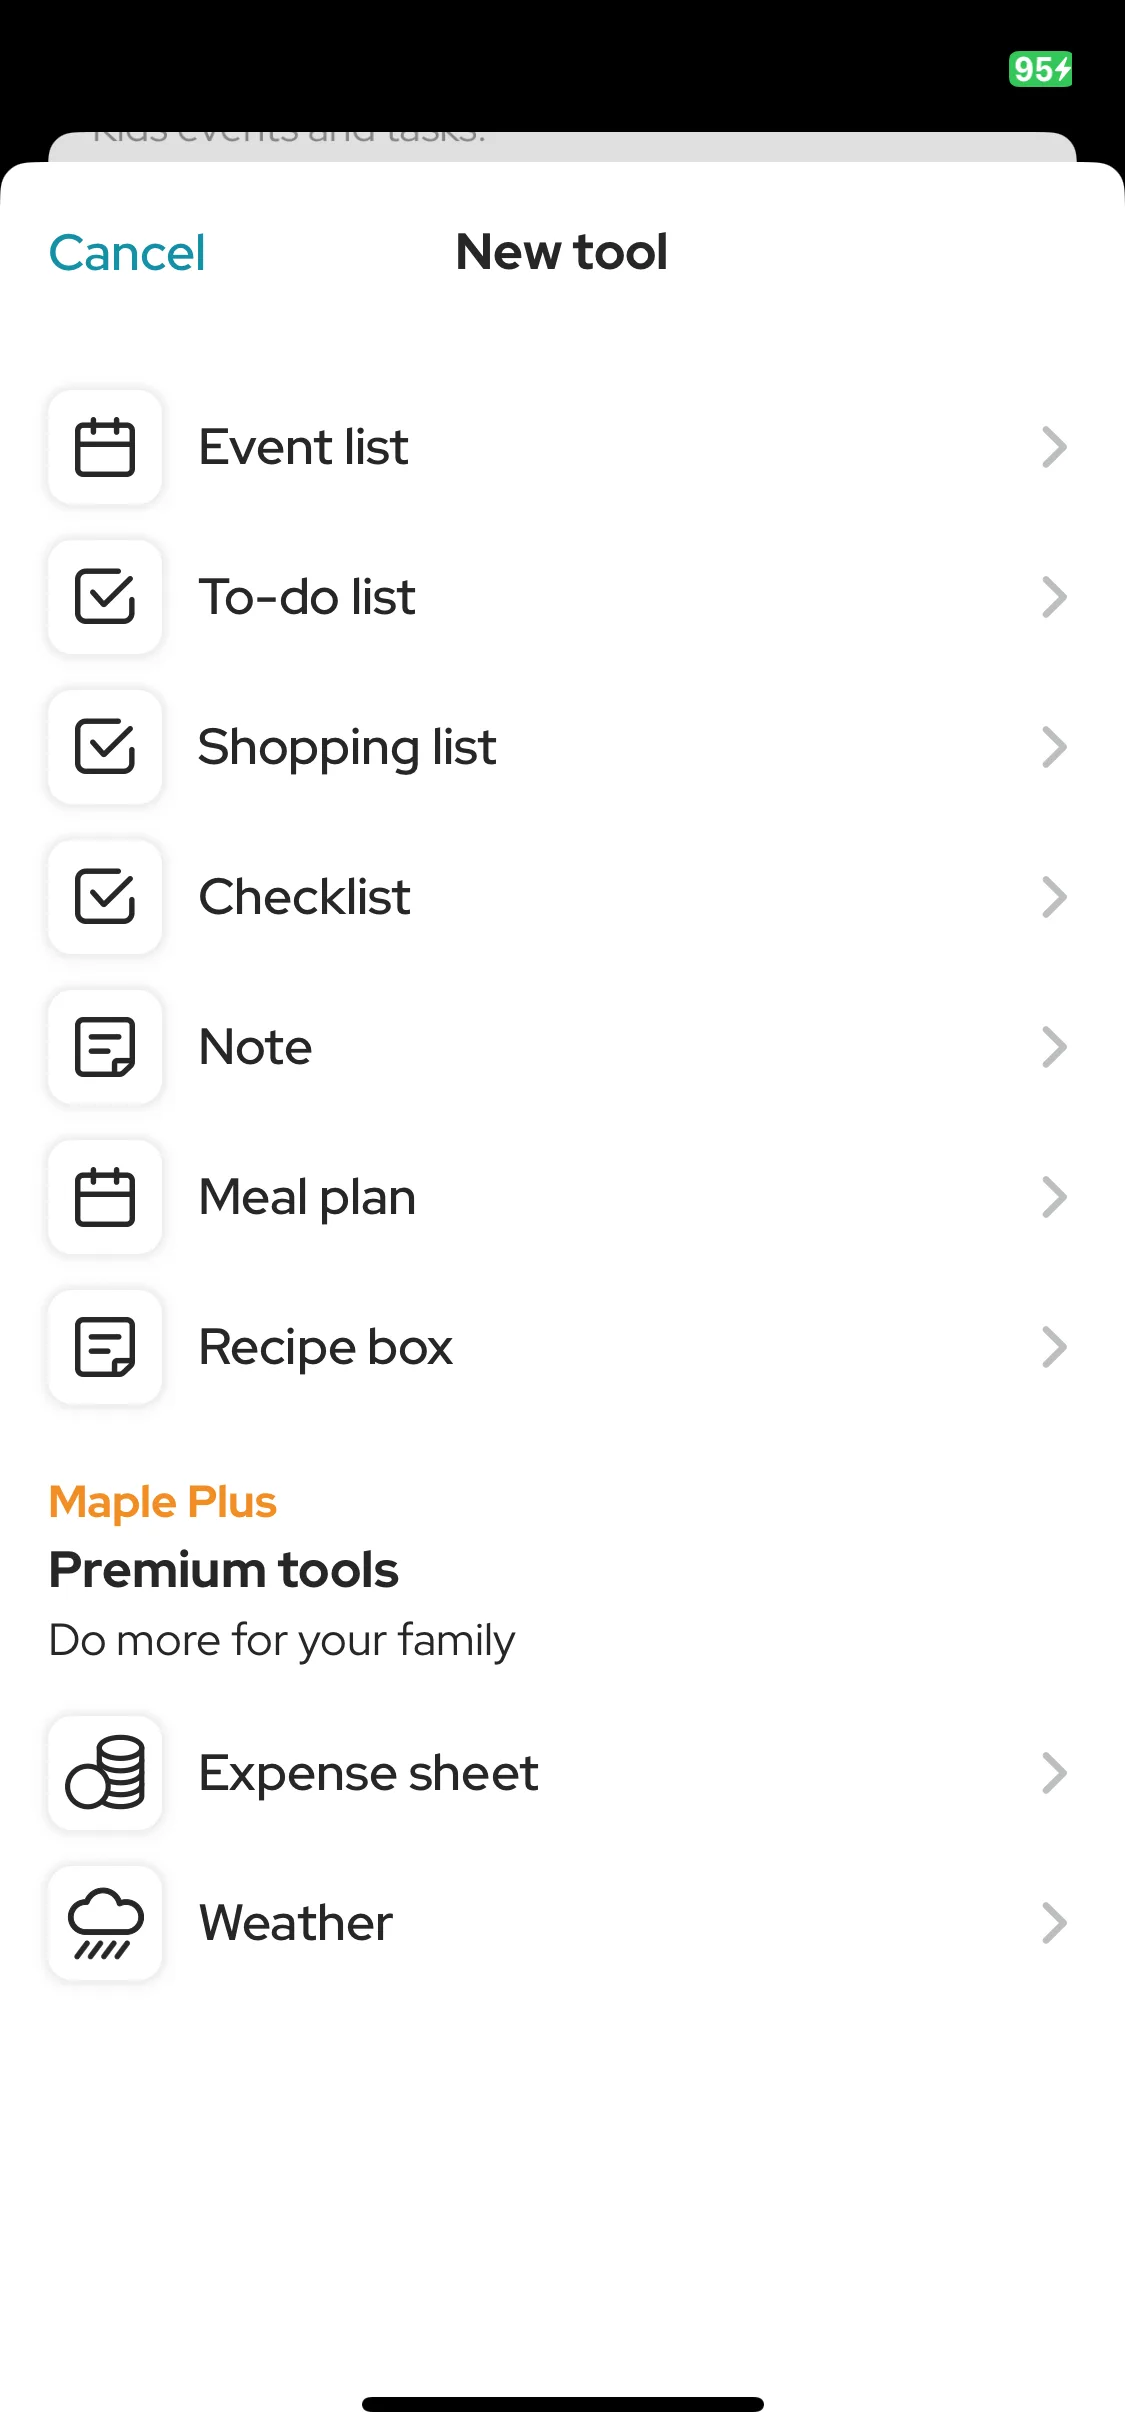Open the Event list chevron arrow
This screenshot has height=2436, width=1125.
pyautogui.click(x=1054, y=447)
